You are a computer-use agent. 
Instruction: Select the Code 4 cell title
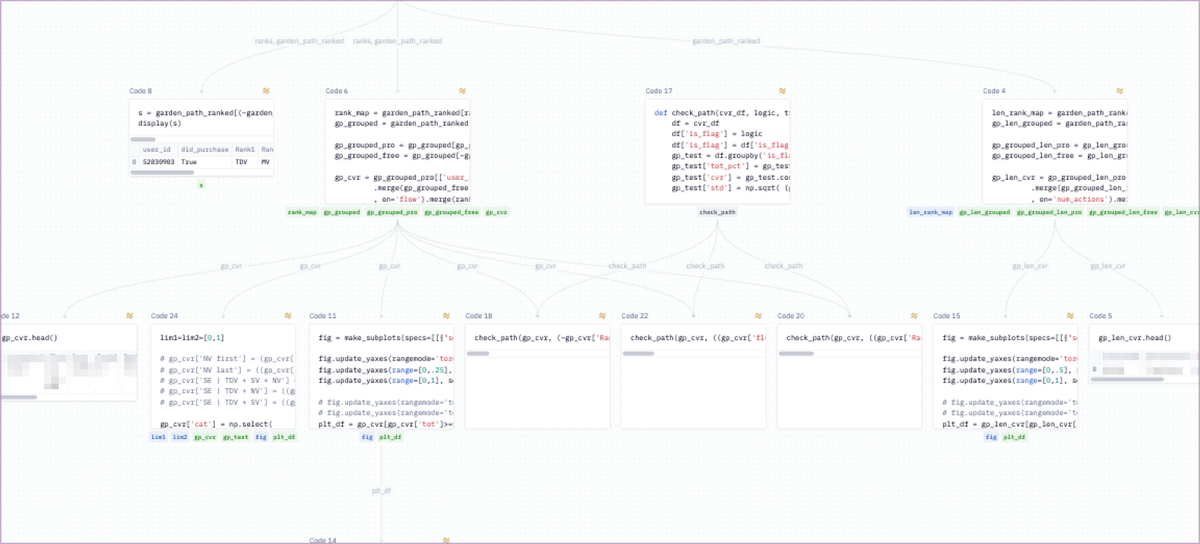pyautogui.click(x=994, y=91)
